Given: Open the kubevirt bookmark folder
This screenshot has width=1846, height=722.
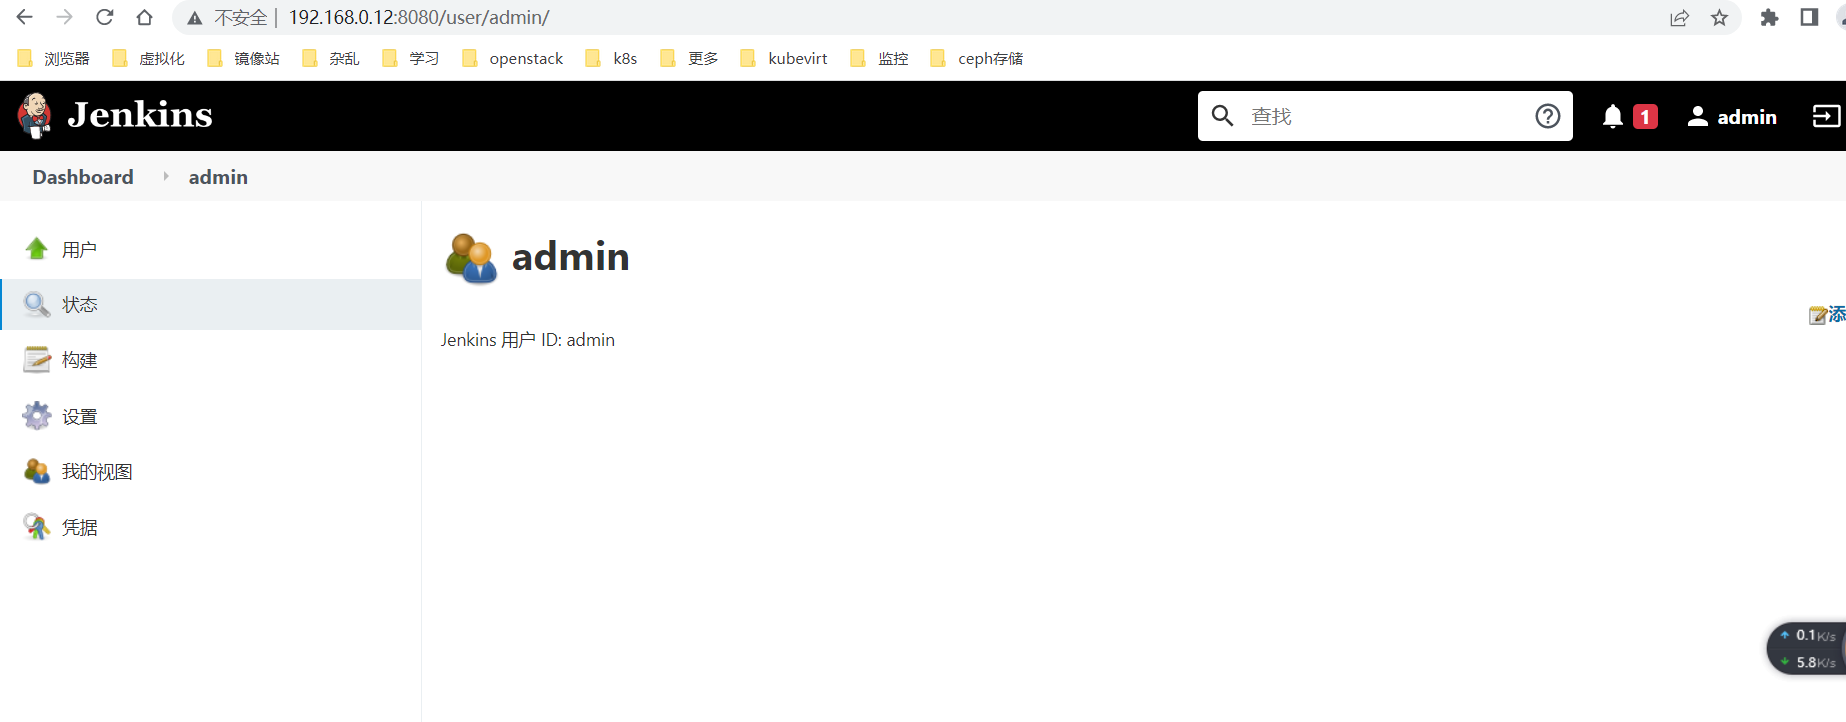Looking at the screenshot, I should point(785,58).
